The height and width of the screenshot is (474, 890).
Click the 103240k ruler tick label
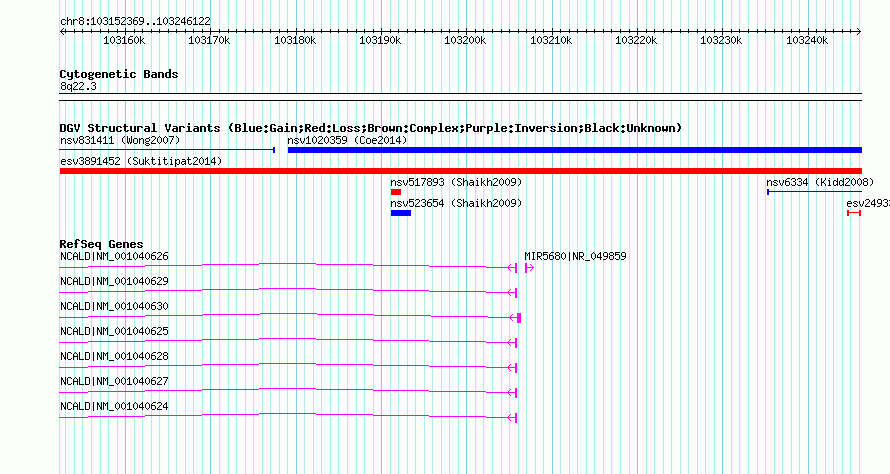coord(807,40)
